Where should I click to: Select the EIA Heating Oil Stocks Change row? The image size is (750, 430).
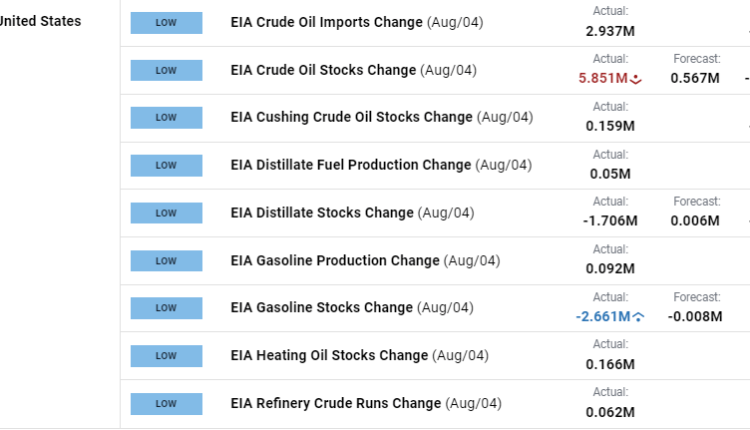(330, 356)
